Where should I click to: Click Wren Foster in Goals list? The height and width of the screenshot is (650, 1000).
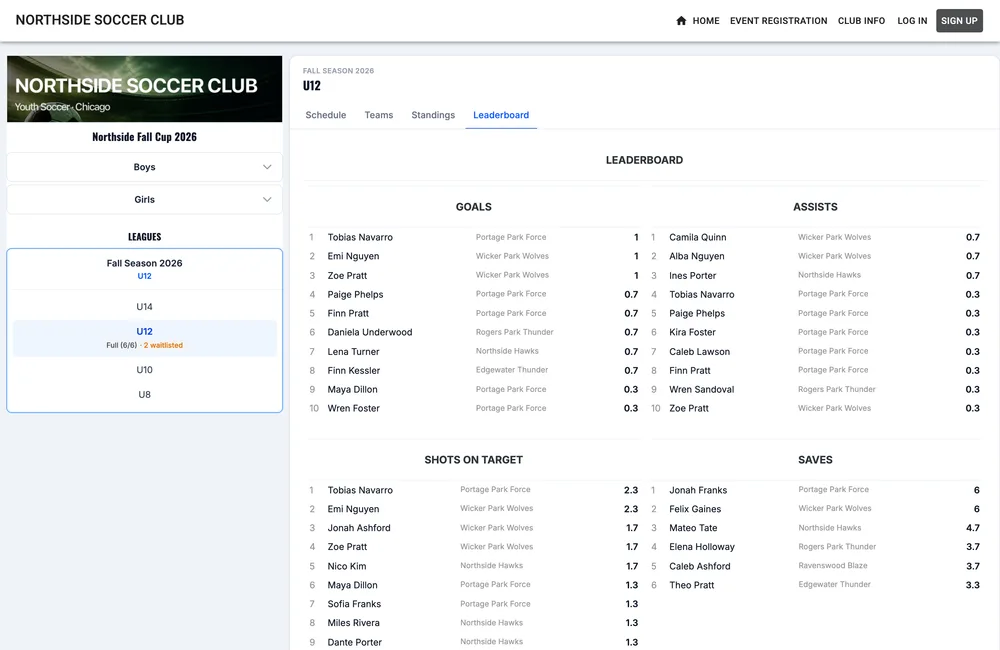click(354, 408)
